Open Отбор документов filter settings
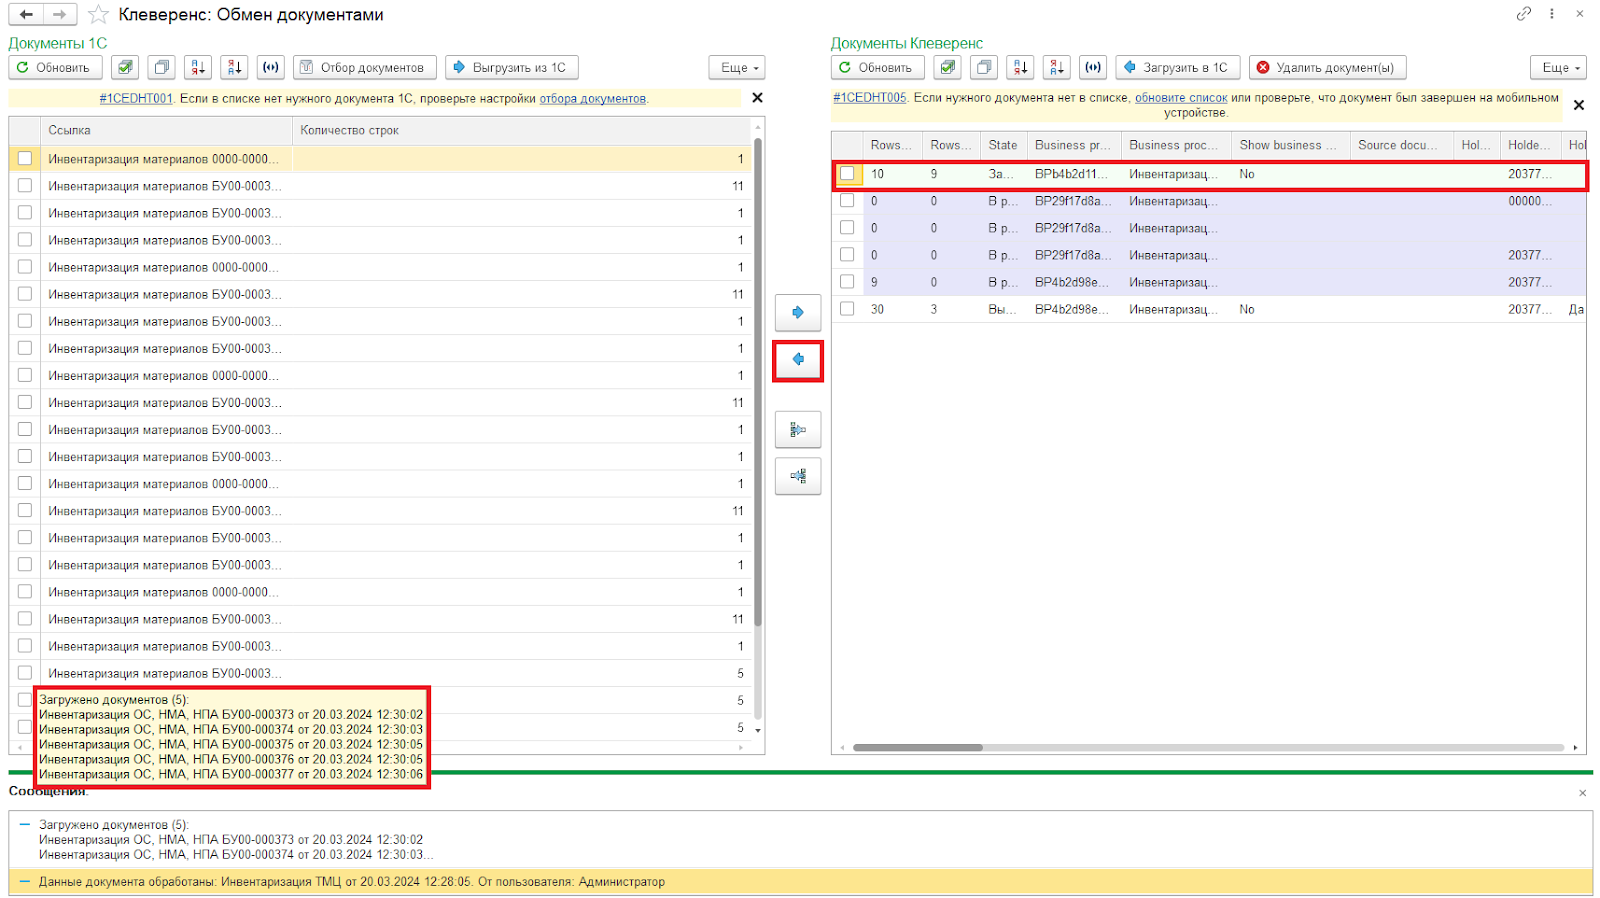 (x=365, y=68)
